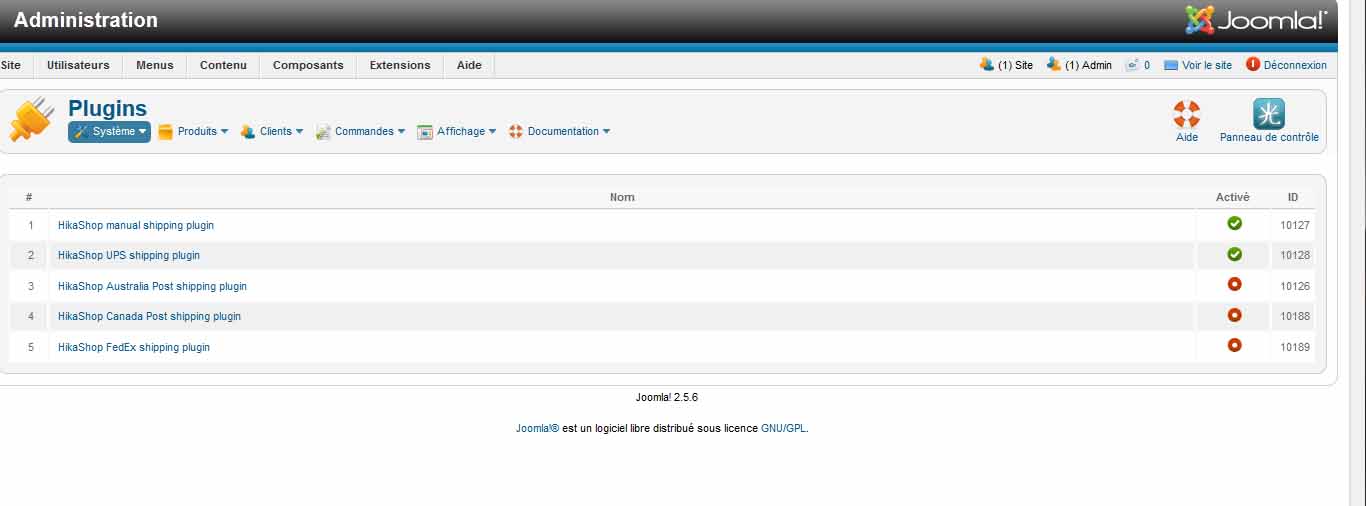This screenshot has height=506, width=1366.
Task: Click the Plugins plug icon
Action: [32, 119]
